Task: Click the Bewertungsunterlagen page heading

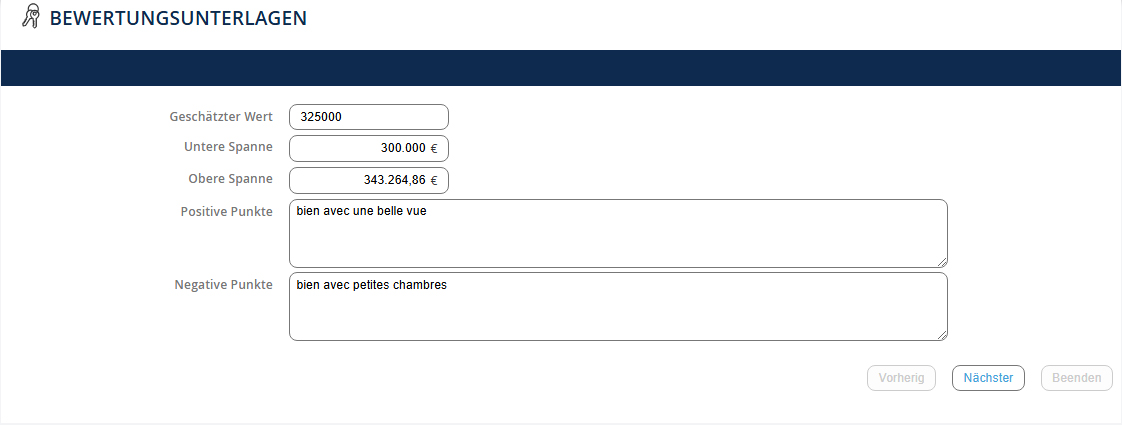Action: pyautogui.click(x=178, y=18)
